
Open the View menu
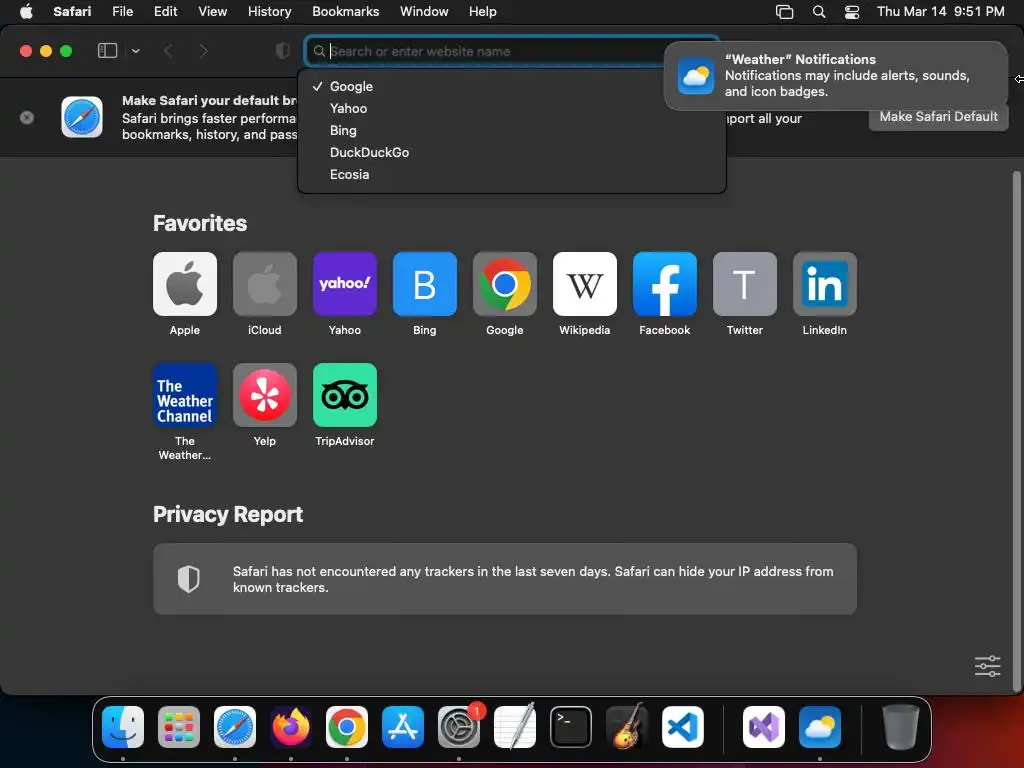[212, 12]
